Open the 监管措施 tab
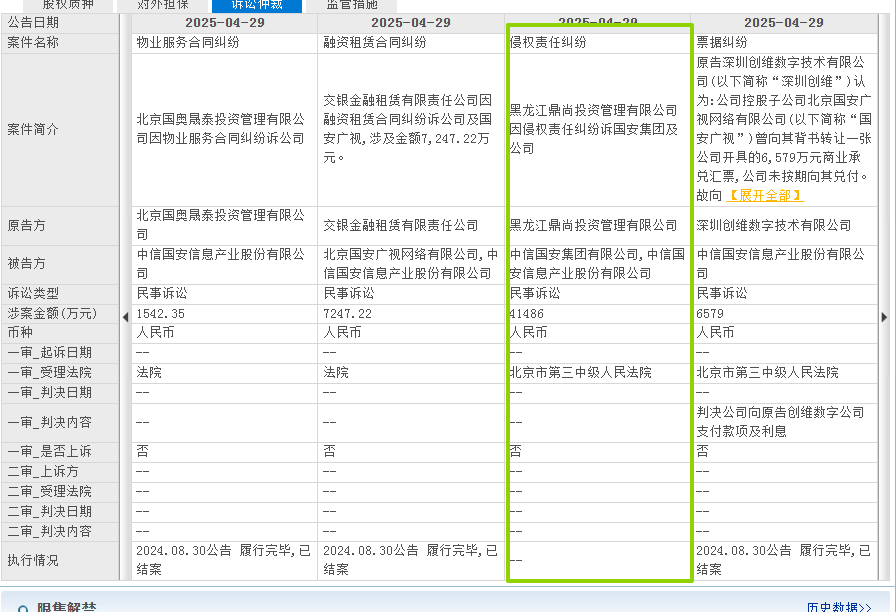This screenshot has height=612, width=896. tap(351, 5)
